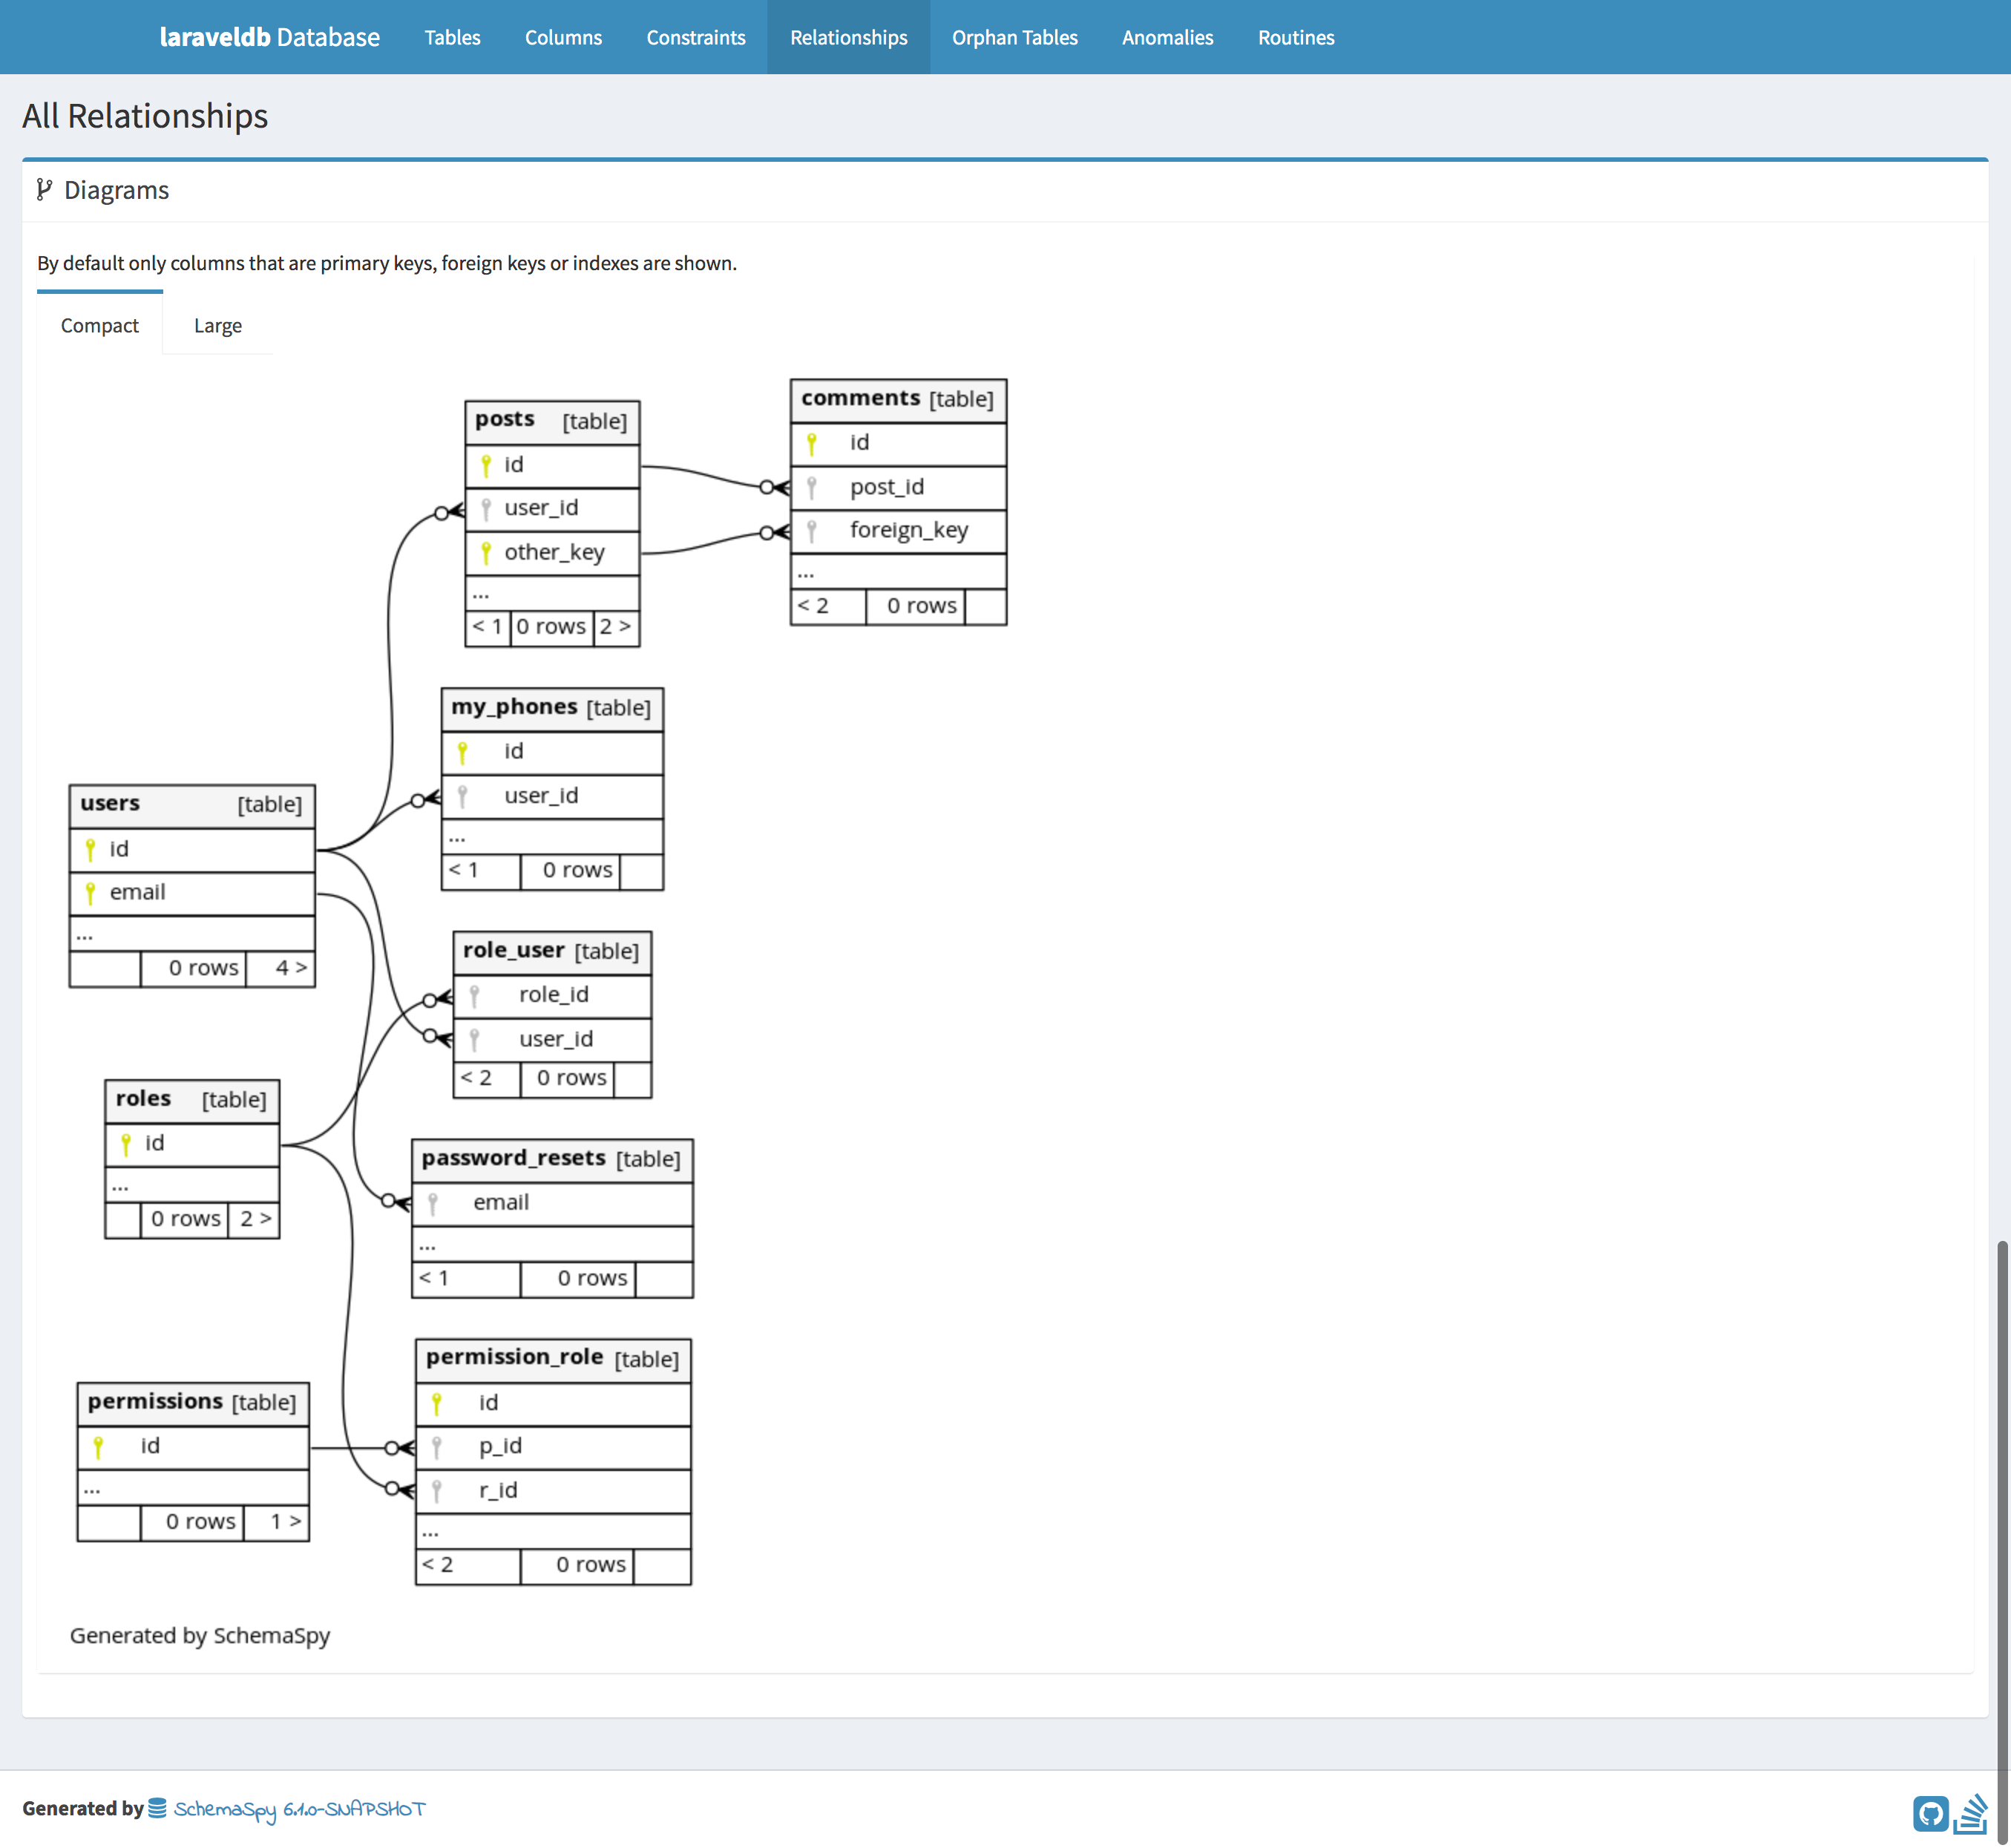
Task: Click permission_role id key icon
Action: point(437,1403)
